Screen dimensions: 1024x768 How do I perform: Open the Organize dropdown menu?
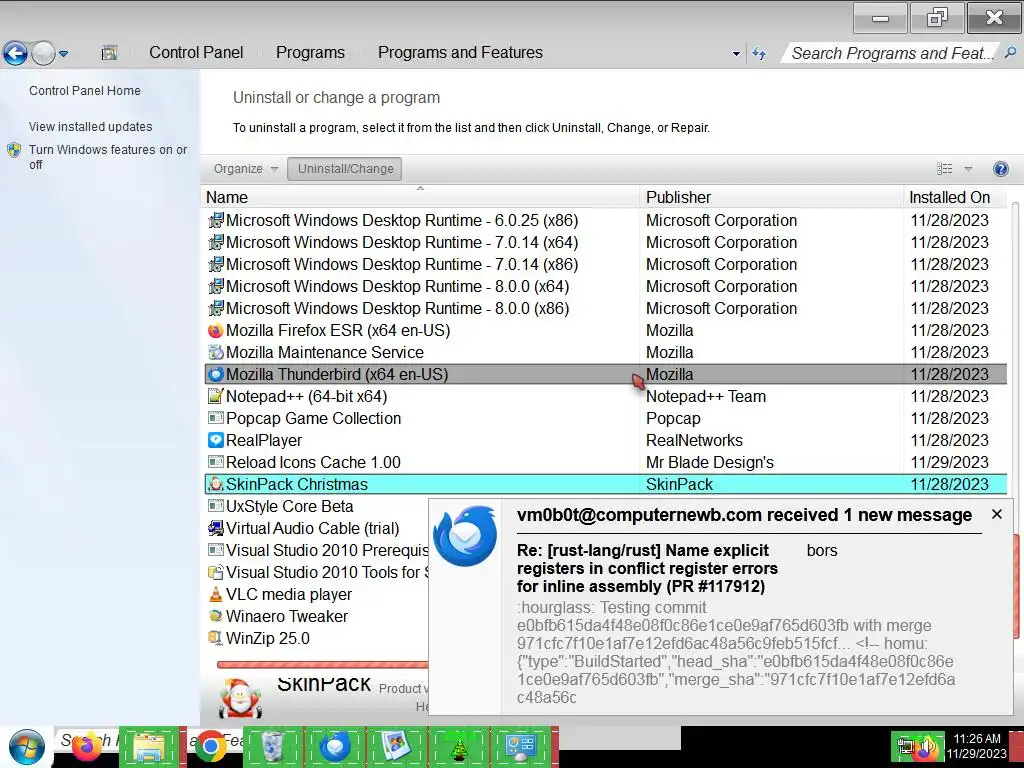246,168
